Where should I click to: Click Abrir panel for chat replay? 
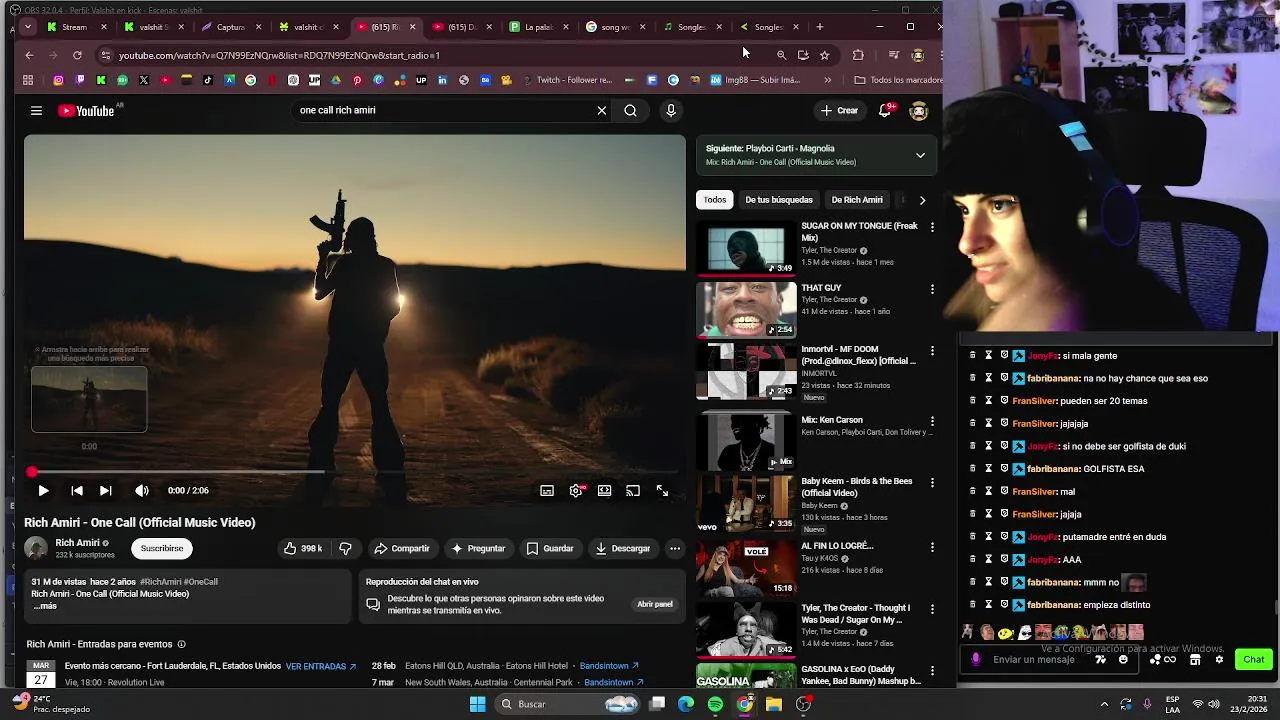pos(655,605)
